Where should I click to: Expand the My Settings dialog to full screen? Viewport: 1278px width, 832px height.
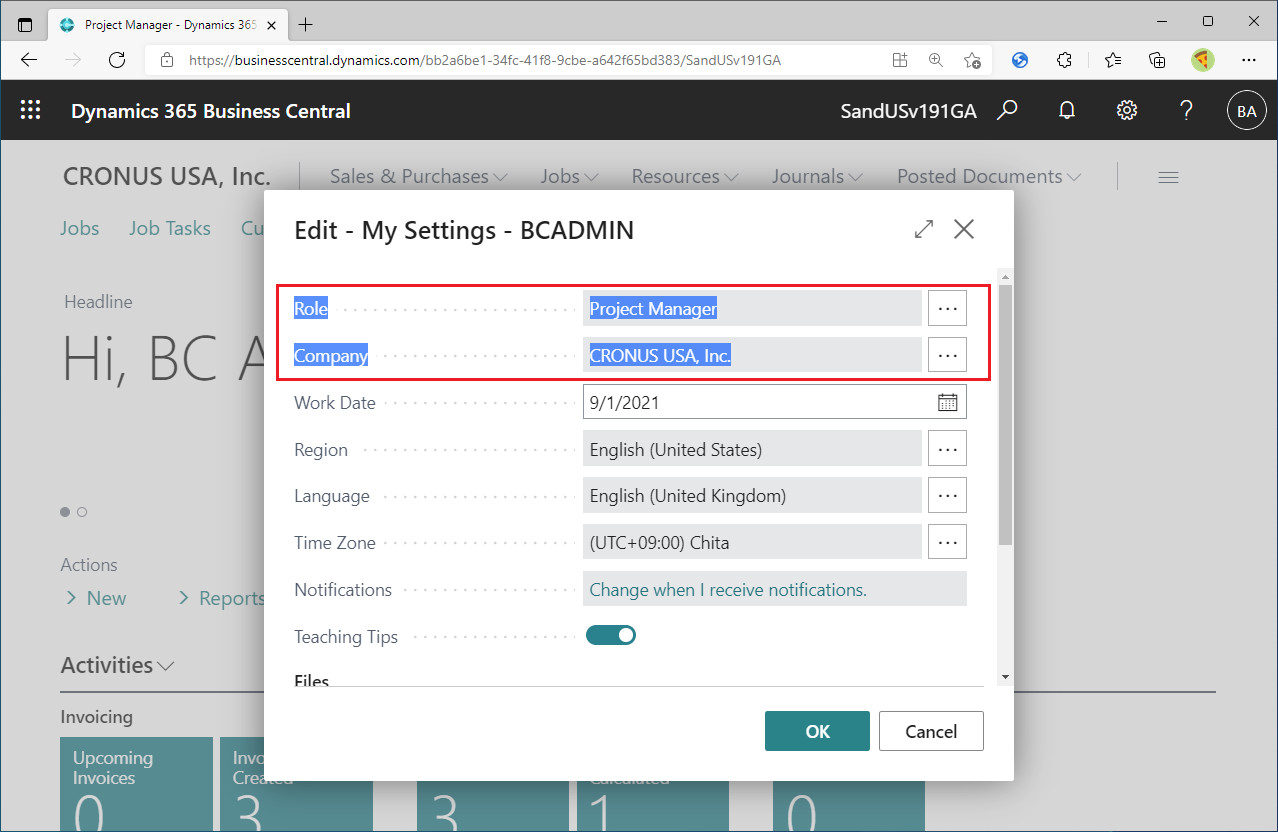pos(923,229)
